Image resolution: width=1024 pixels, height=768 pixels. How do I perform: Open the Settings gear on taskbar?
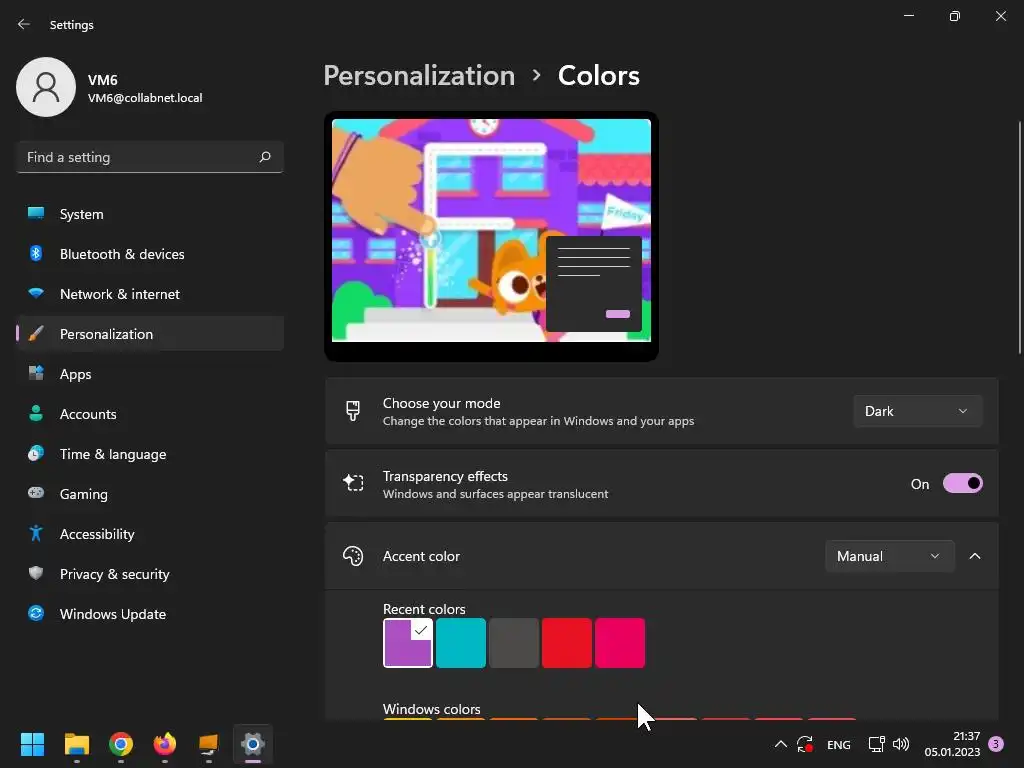(x=253, y=744)
